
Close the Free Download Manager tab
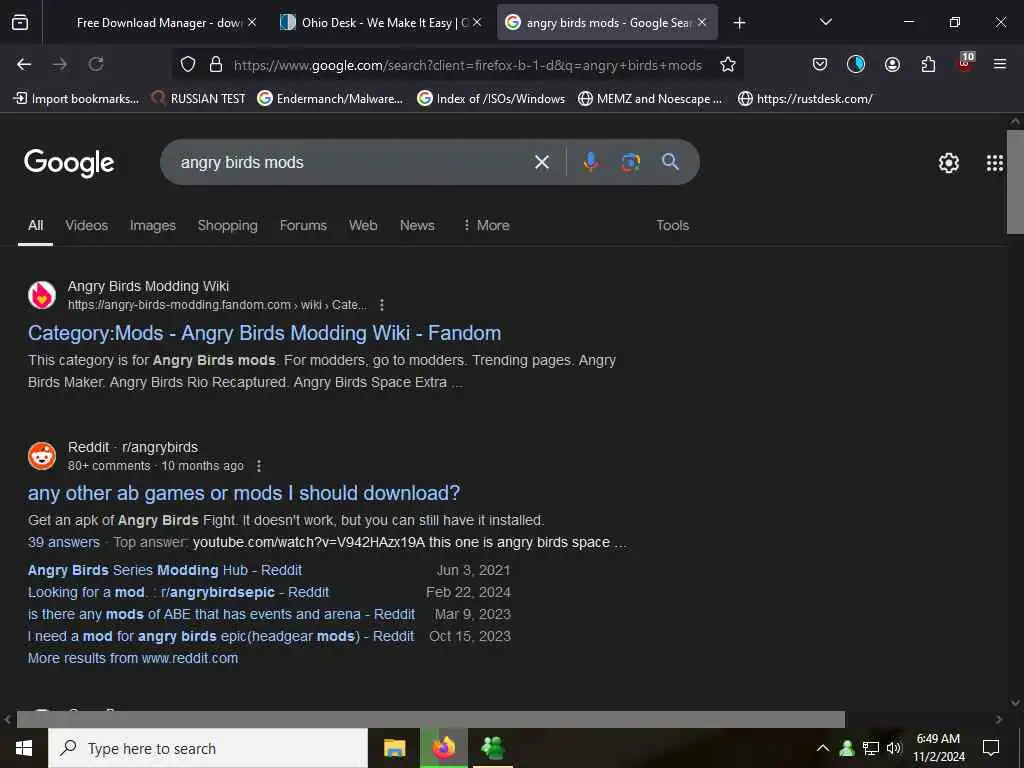pos(252,23)
